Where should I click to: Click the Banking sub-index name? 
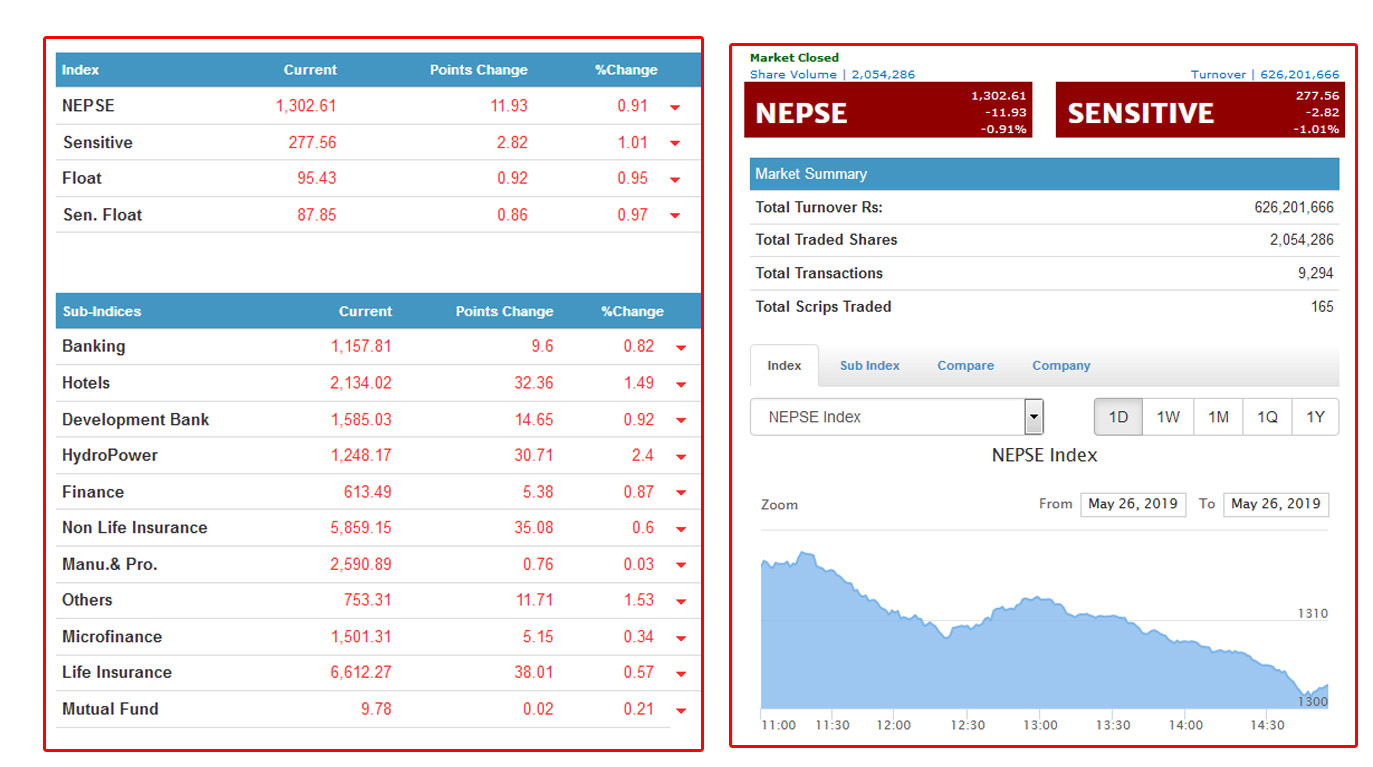[94, 346]
